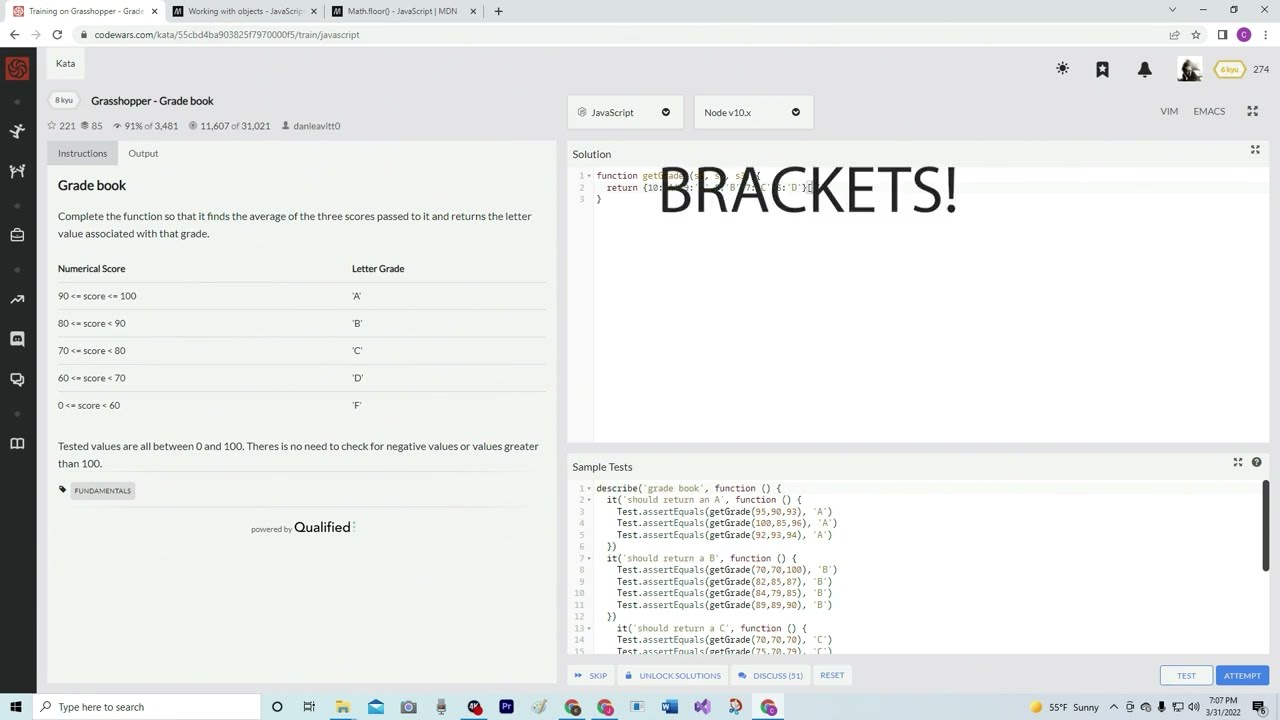Collapse 'should return a C' fold arrow
Screen dimensions: 1280x720
tap(589, 628)
